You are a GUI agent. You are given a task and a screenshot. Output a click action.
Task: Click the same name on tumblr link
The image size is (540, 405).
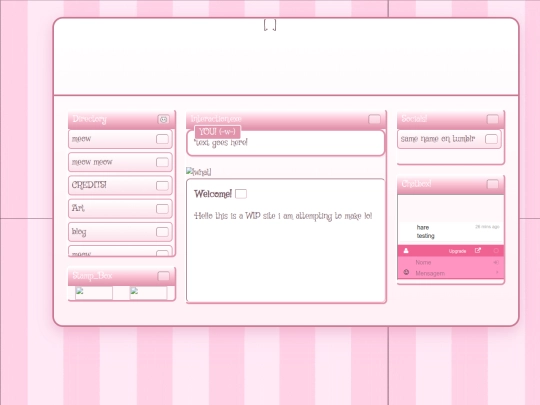(449, 139)
